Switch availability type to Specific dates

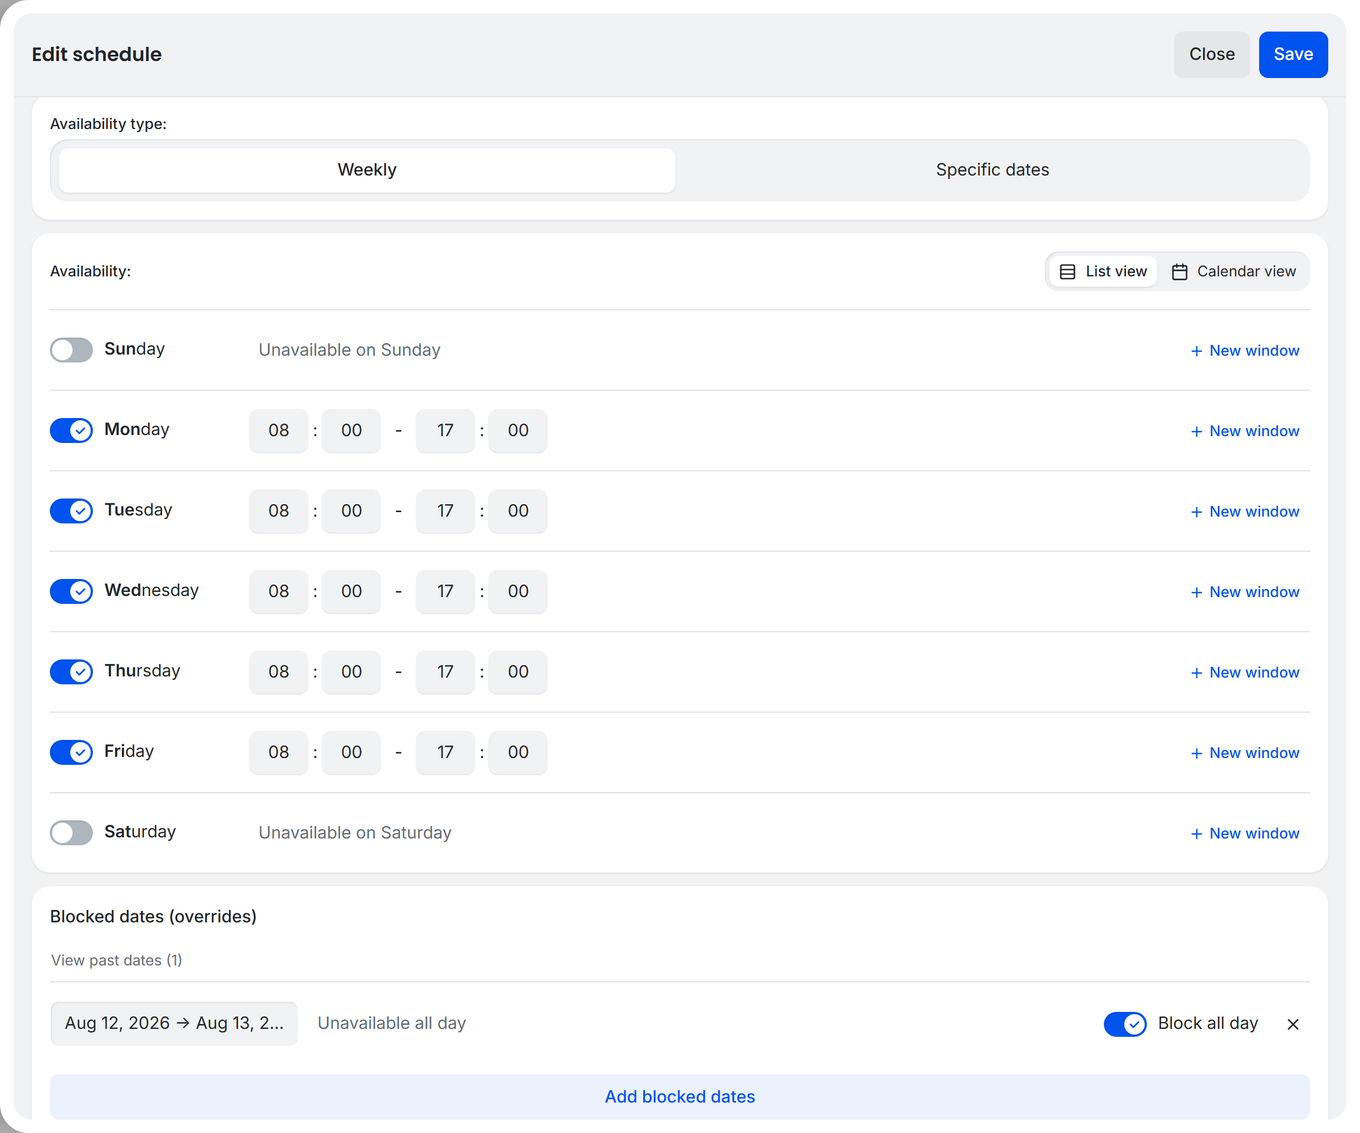992,170
